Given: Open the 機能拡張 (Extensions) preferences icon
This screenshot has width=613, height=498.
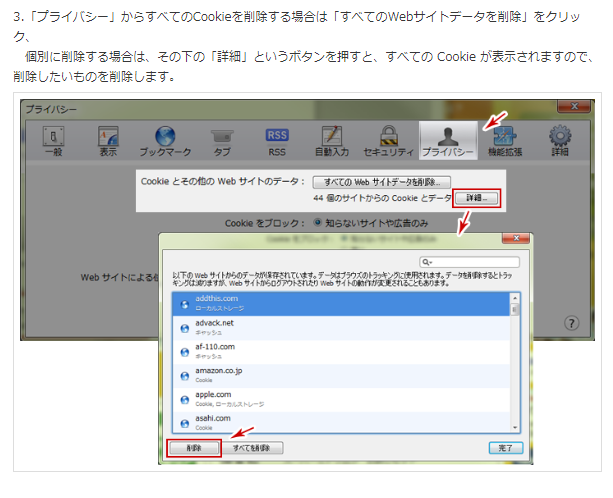Looking at the screenshot, I should click(x=504, y=139).
